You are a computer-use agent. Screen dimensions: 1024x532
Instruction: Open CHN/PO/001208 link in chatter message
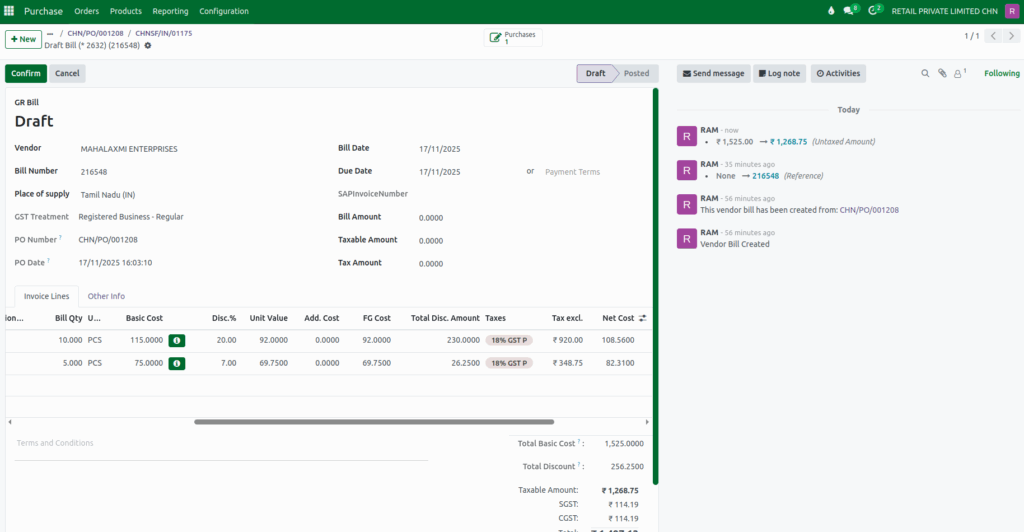[x=869, y=210]
